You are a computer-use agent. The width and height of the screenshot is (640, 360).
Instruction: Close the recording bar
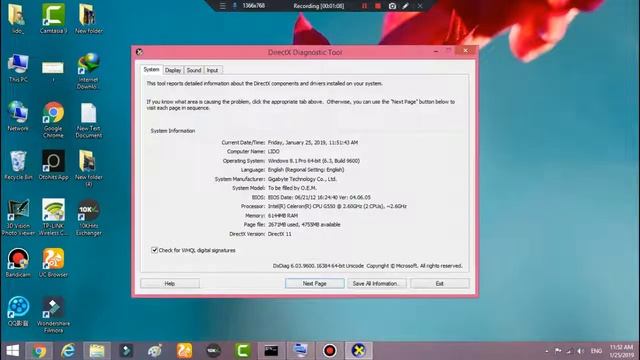pyautogui.click(x=420, y=6)
